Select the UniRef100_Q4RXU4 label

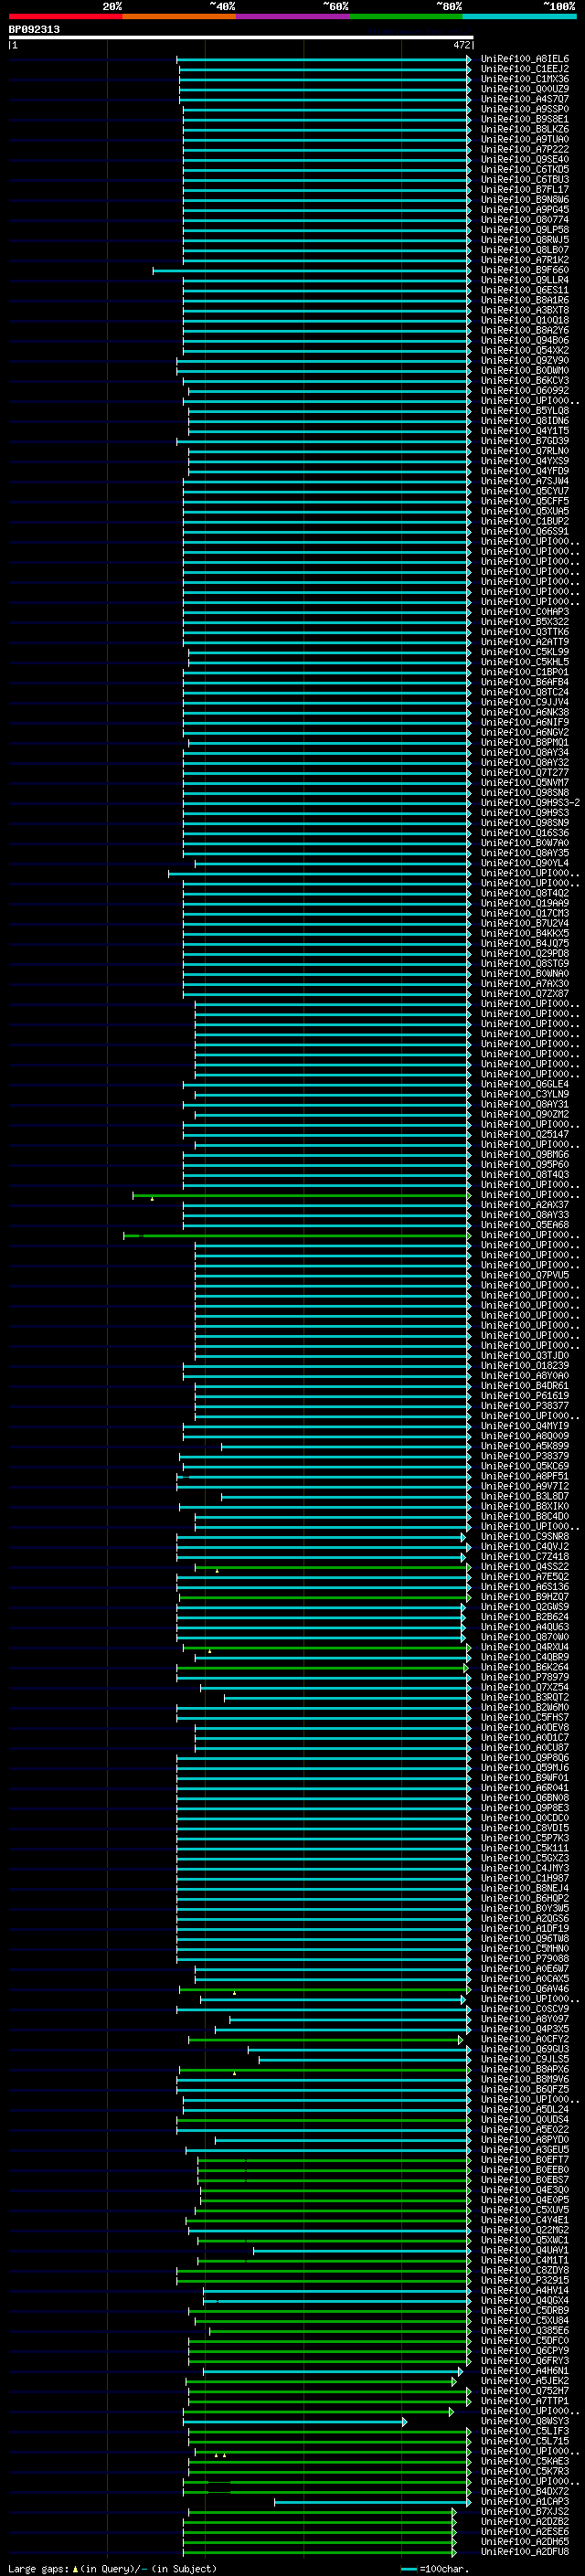[x=524, y=1647]
